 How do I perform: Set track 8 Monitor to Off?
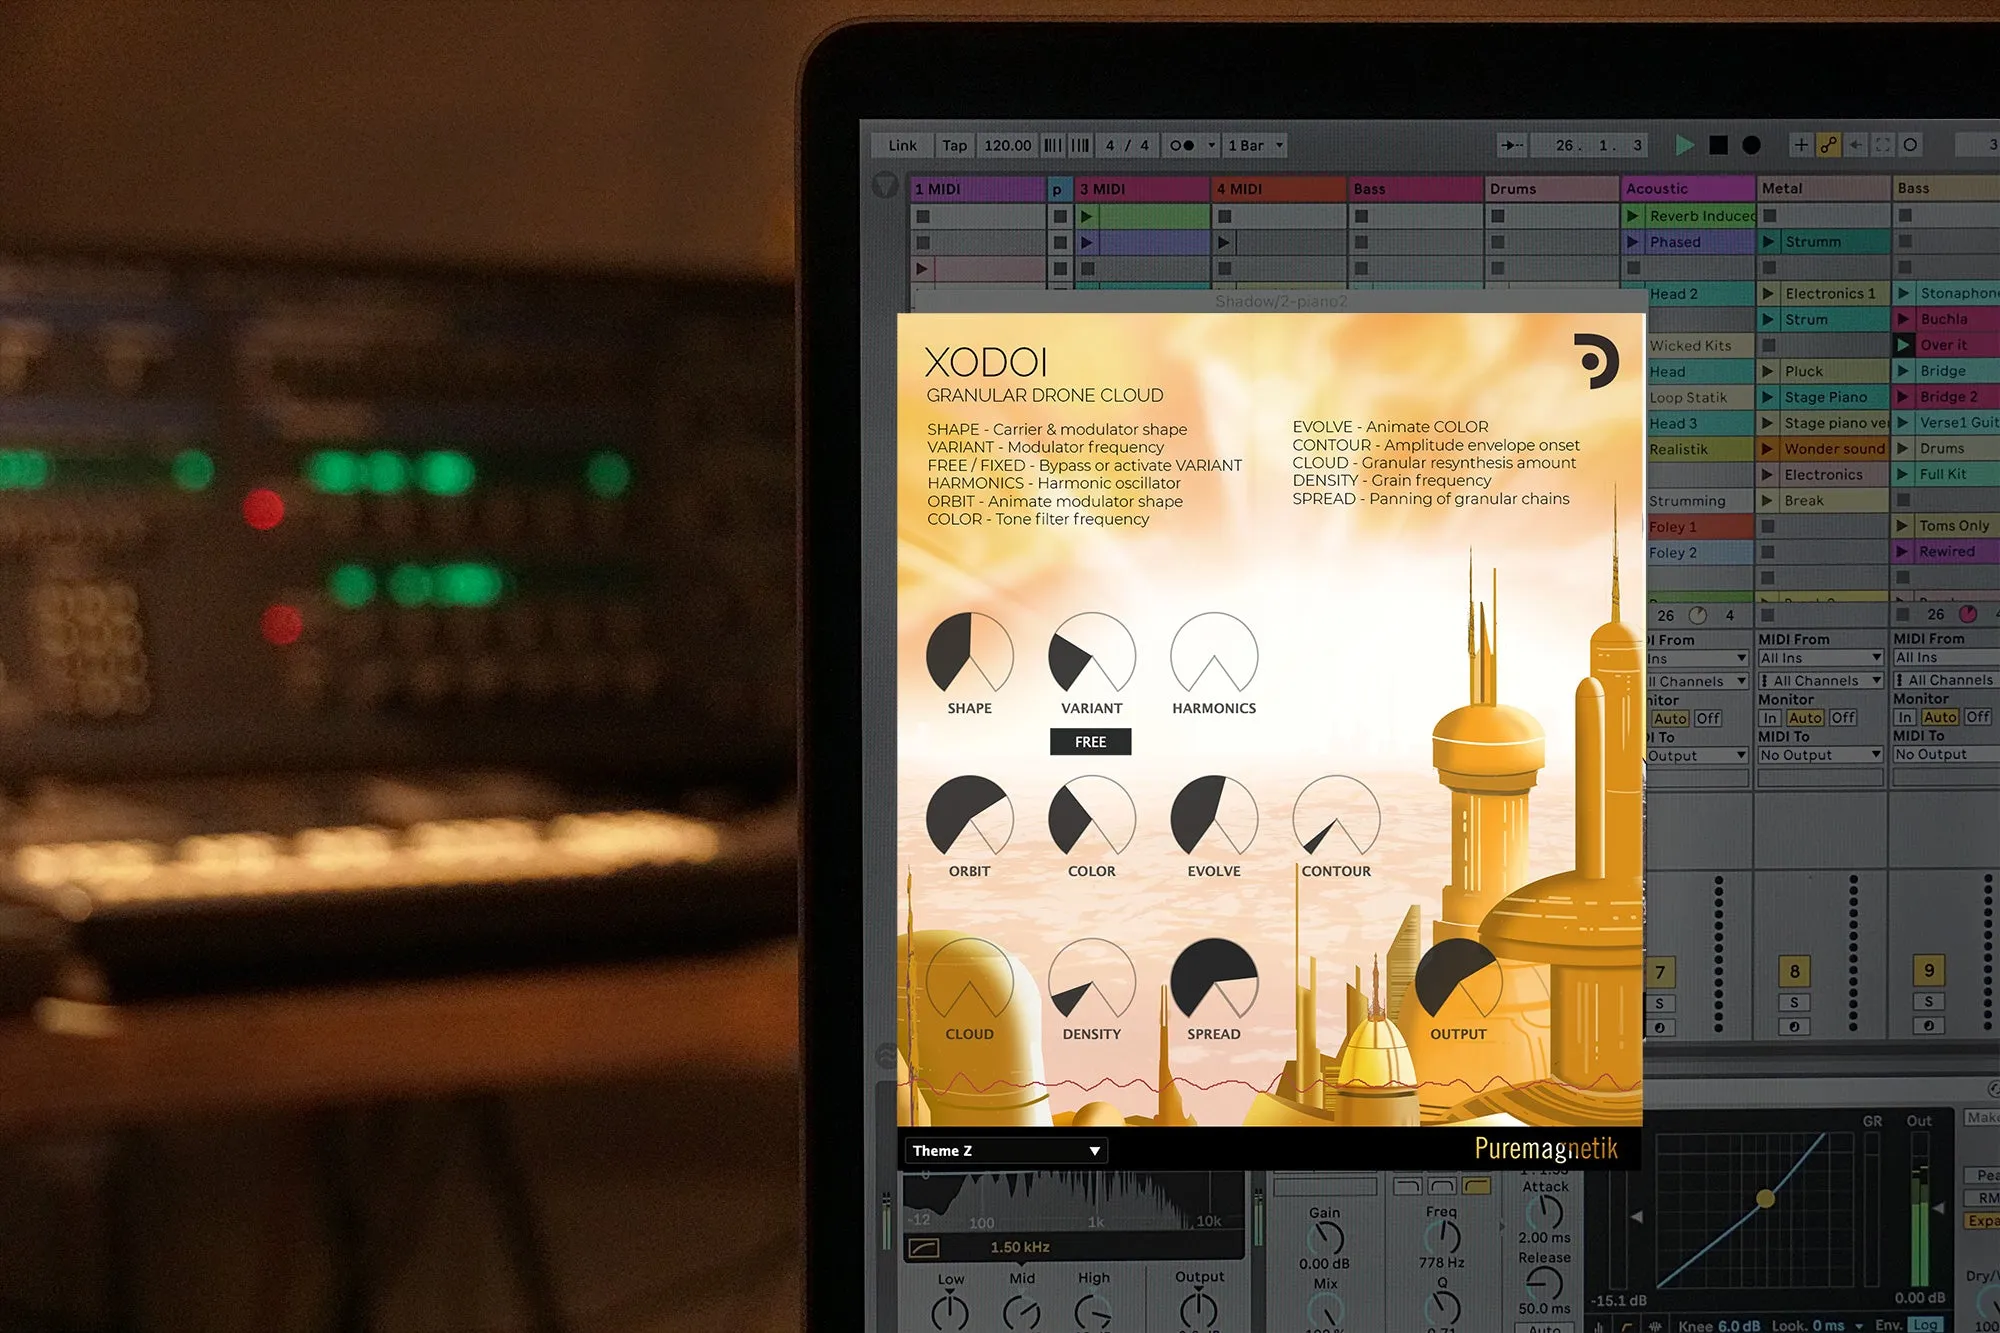tap(1843, 718)
